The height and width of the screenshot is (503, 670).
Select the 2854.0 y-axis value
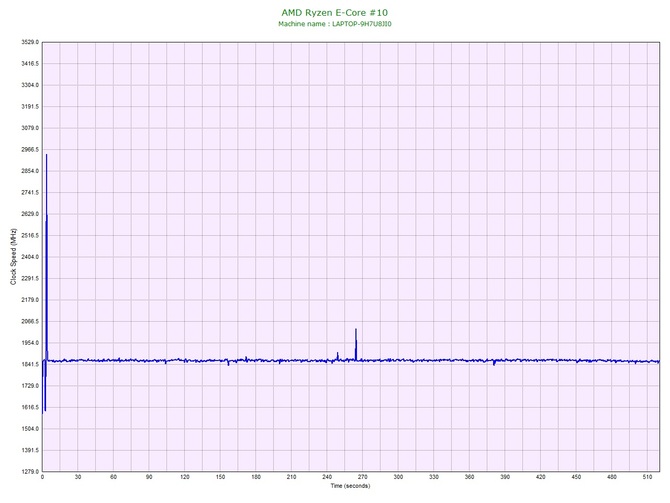[30, 171]
